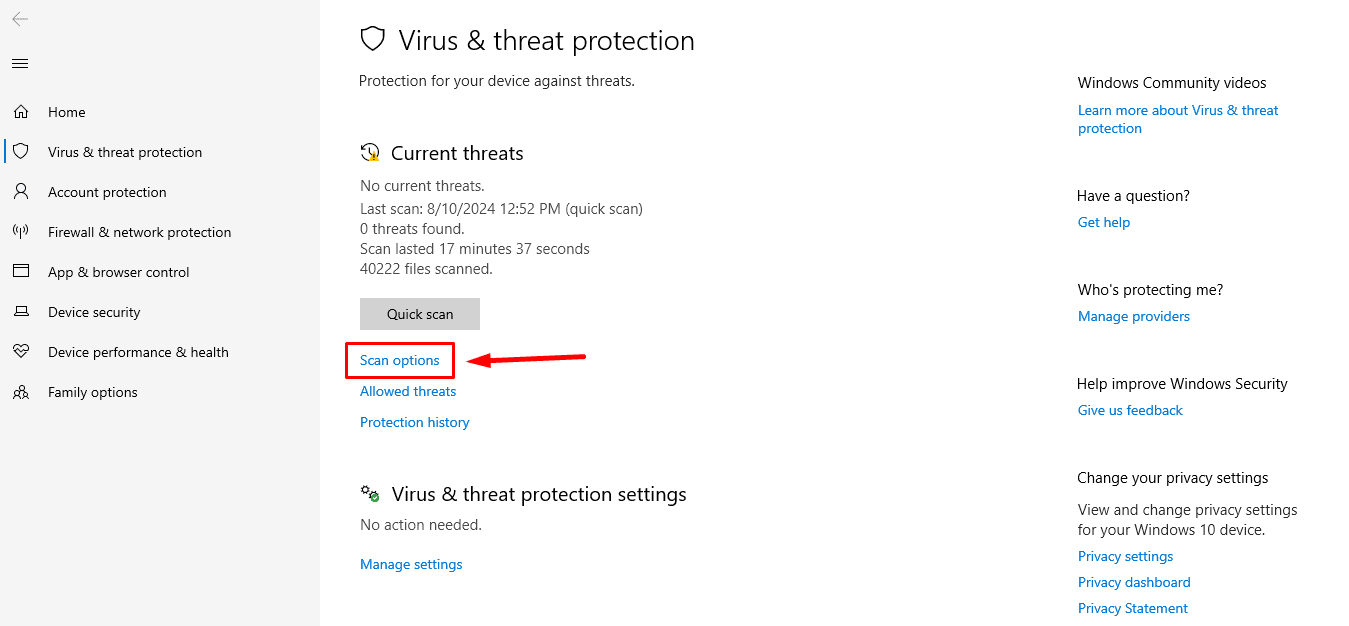Click the Account protection person icon
This screenshot has height=626, width=1349.
(x=21, y=192)
